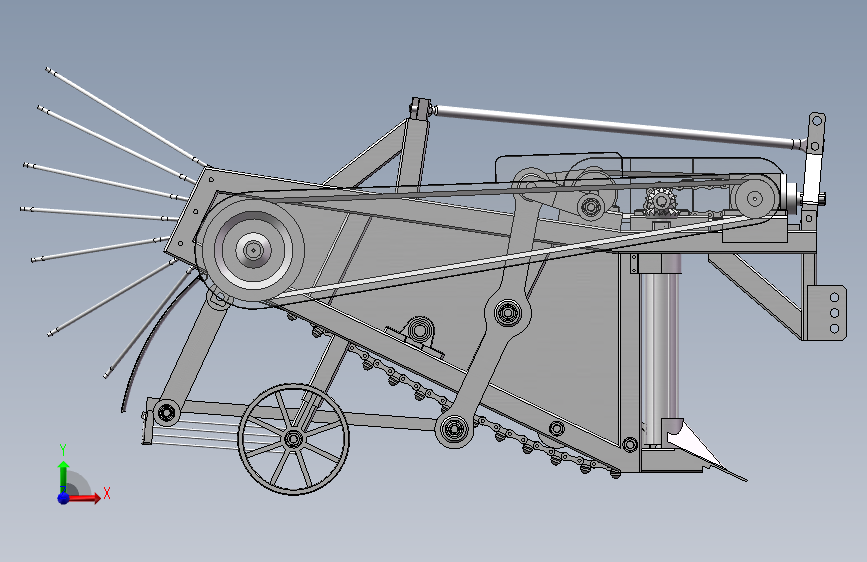Screen dimensions: 867x562
Task: Select the topmost rake tine rod
Action: pyautogui.click(x=126, y=117)
